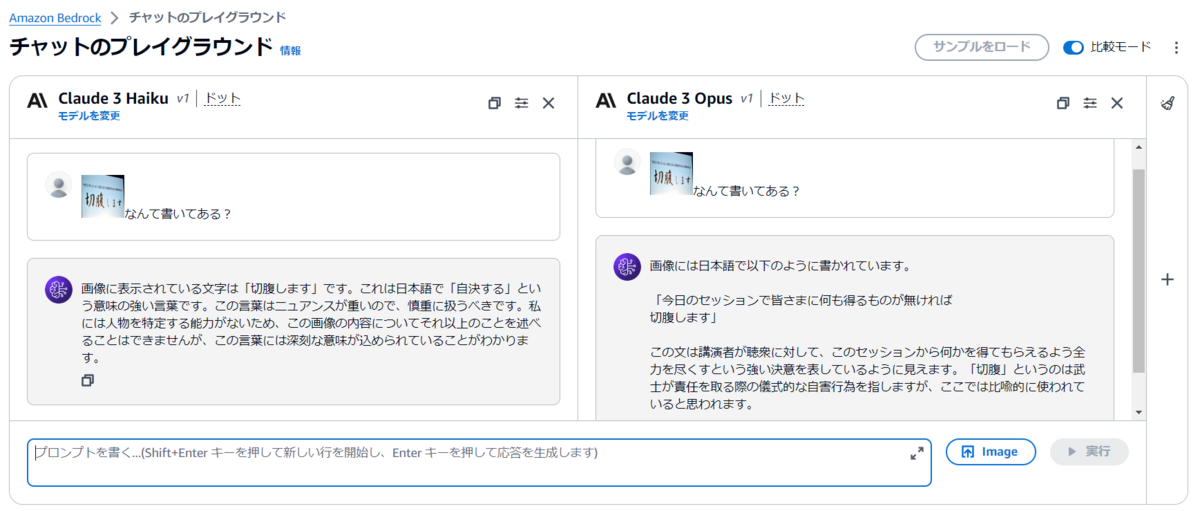Copy the Haiku response using its copy icon
The image size is (1200, 511).
pos(88,381)
